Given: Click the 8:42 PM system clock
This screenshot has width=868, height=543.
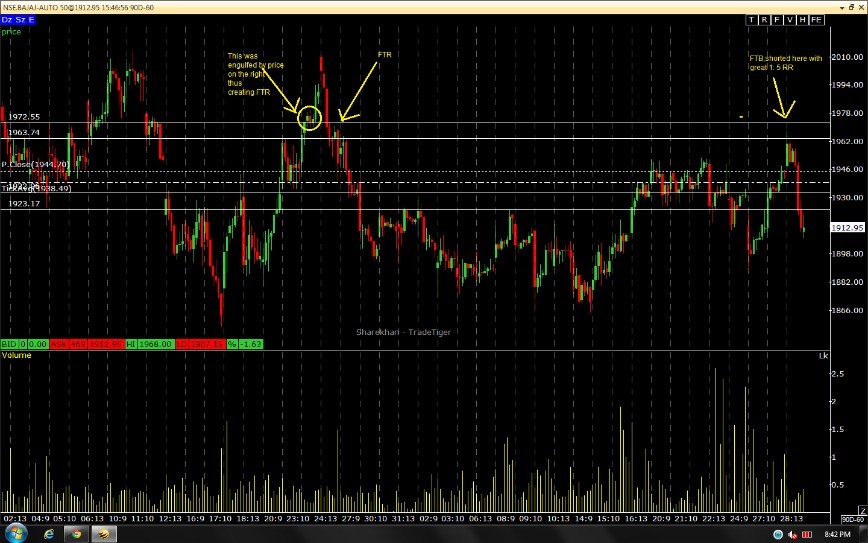Looking at the screenshot, I should pyautogui.click(x=837, y=535).
